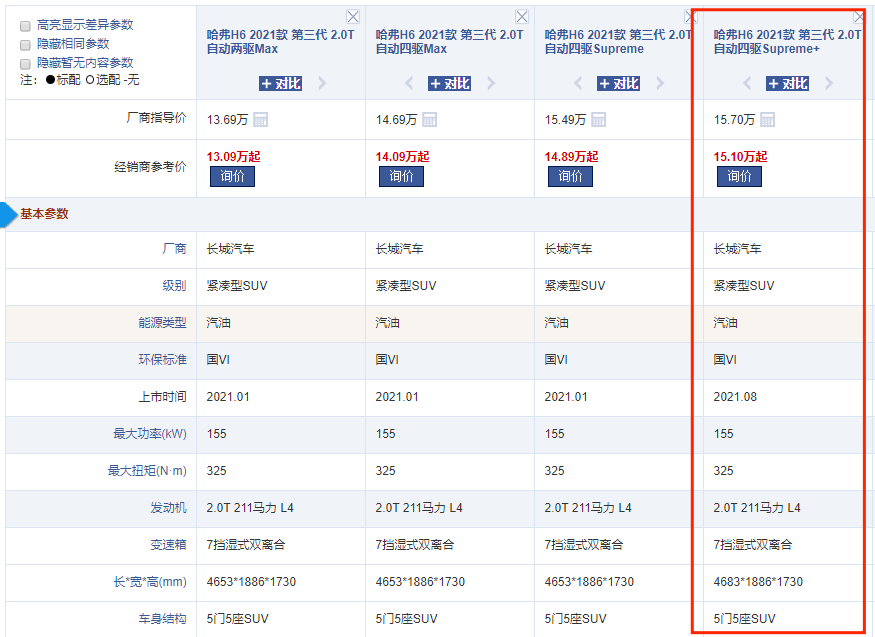Move 自动四驱Supreme+ column right with arrow
This screenshot has height=637, width=875.
829,84
